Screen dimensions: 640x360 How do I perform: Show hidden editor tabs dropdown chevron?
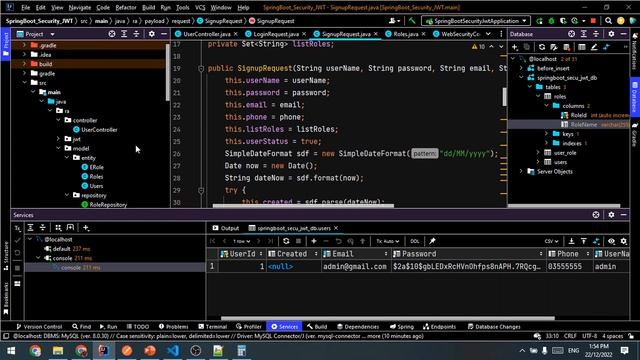(488, 34)
